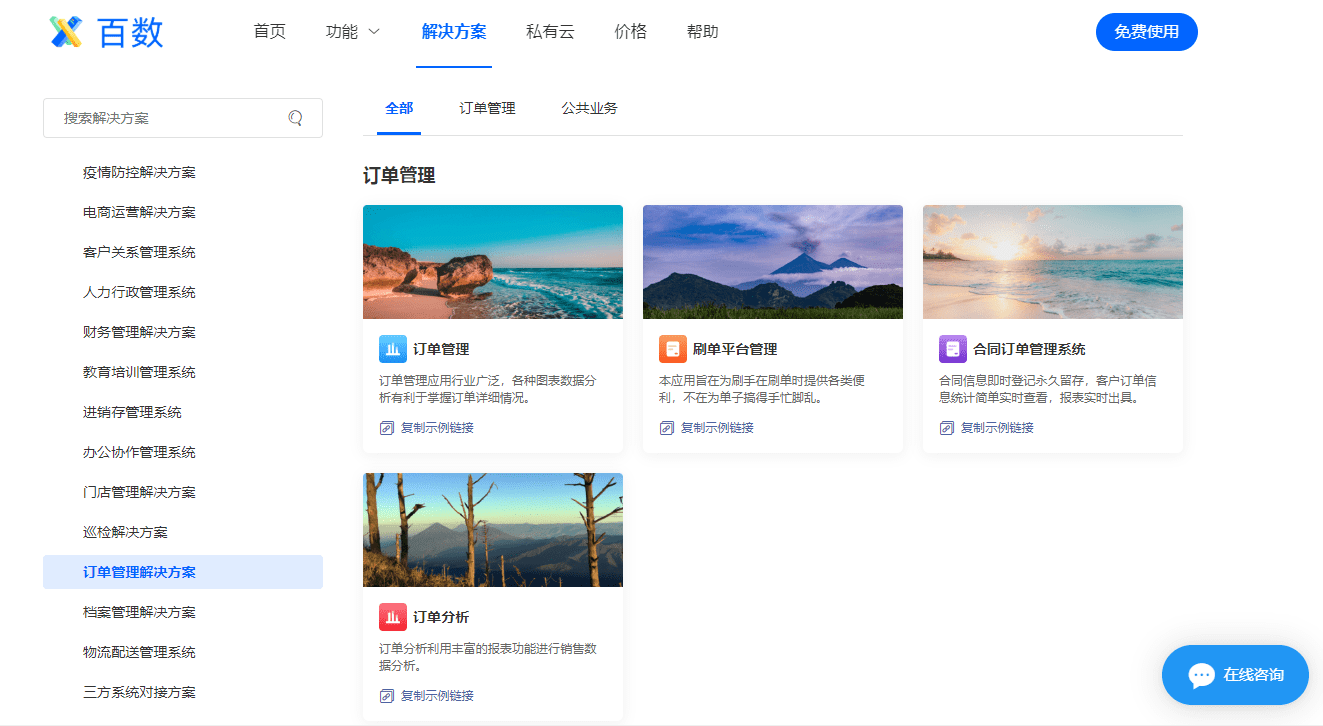Viewport: 1323px width, 726px height.
Task: Click the 订单管理 card title
Action: (441, 349)
